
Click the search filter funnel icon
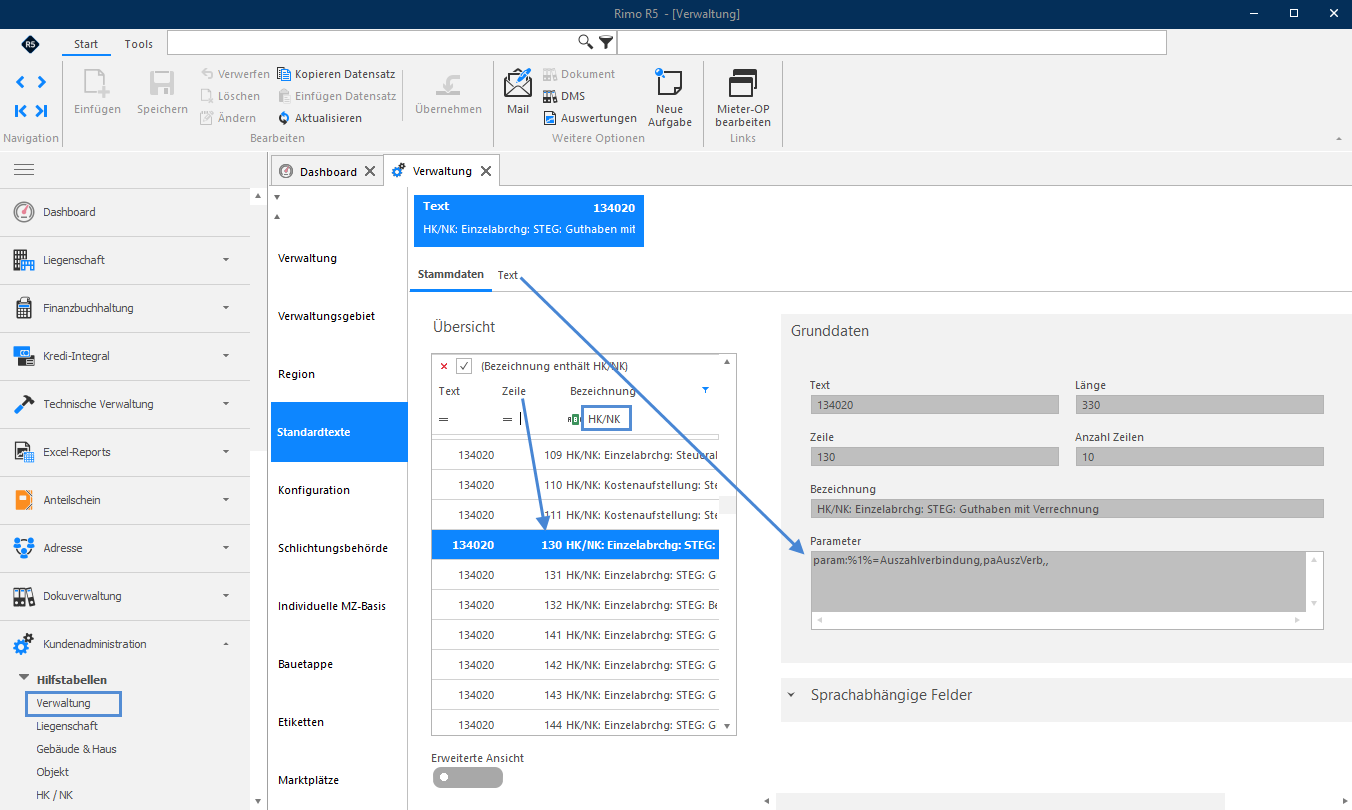605,42
